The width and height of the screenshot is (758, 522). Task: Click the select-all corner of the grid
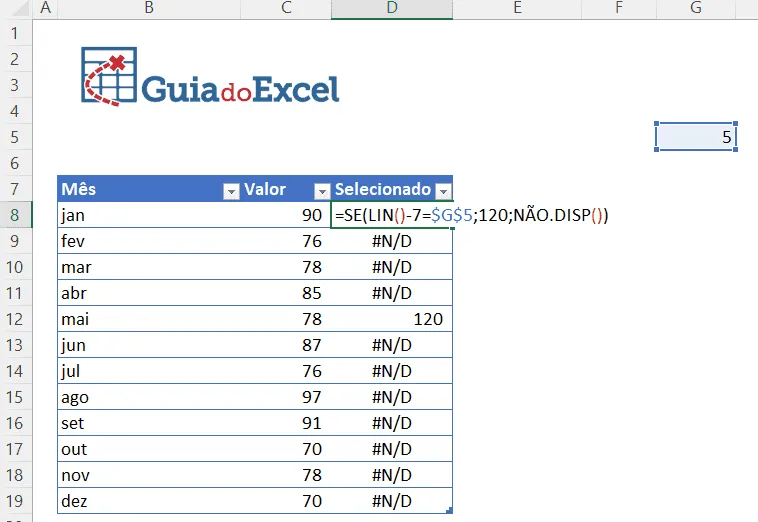(18, 8)
